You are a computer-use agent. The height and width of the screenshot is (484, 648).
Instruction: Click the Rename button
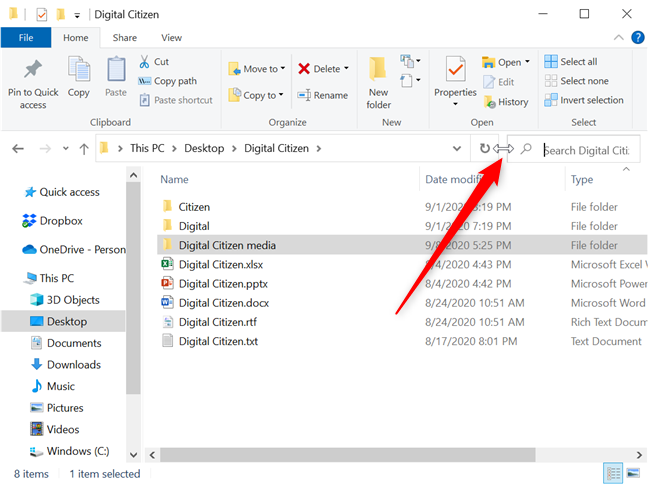click(x=323, y=95)
